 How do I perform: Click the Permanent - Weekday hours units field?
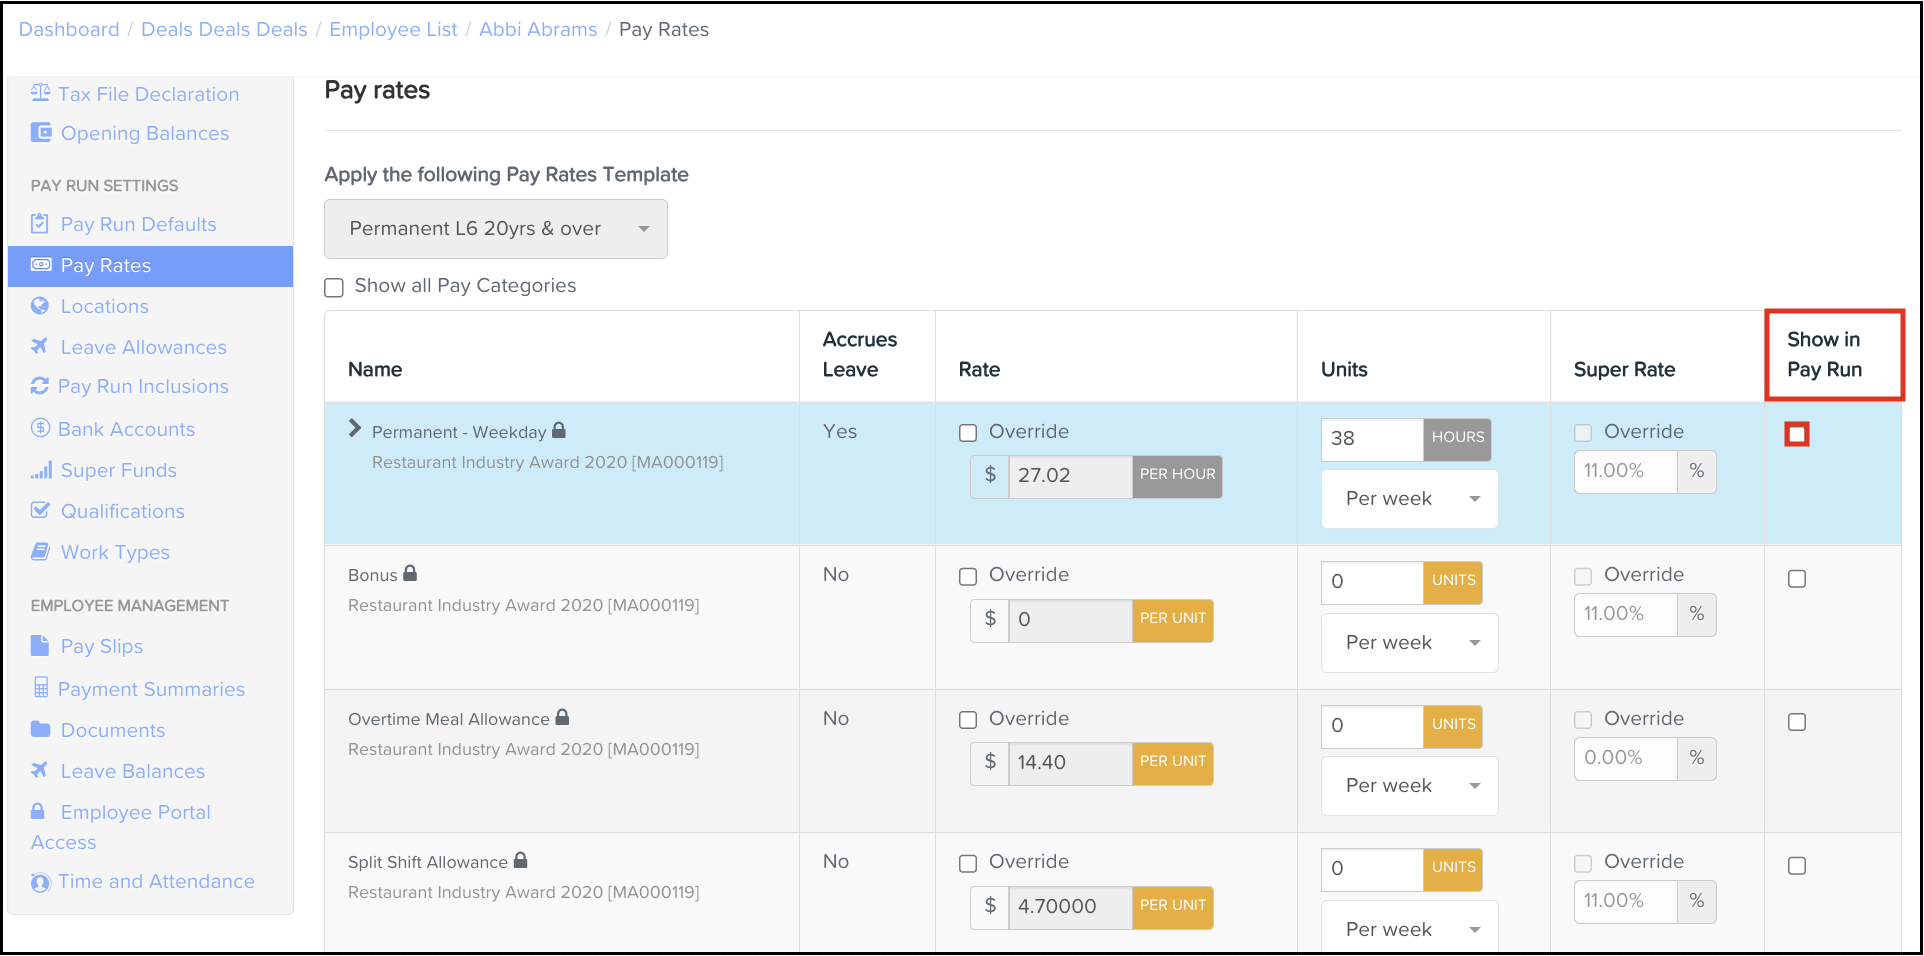pos(1371,439)
